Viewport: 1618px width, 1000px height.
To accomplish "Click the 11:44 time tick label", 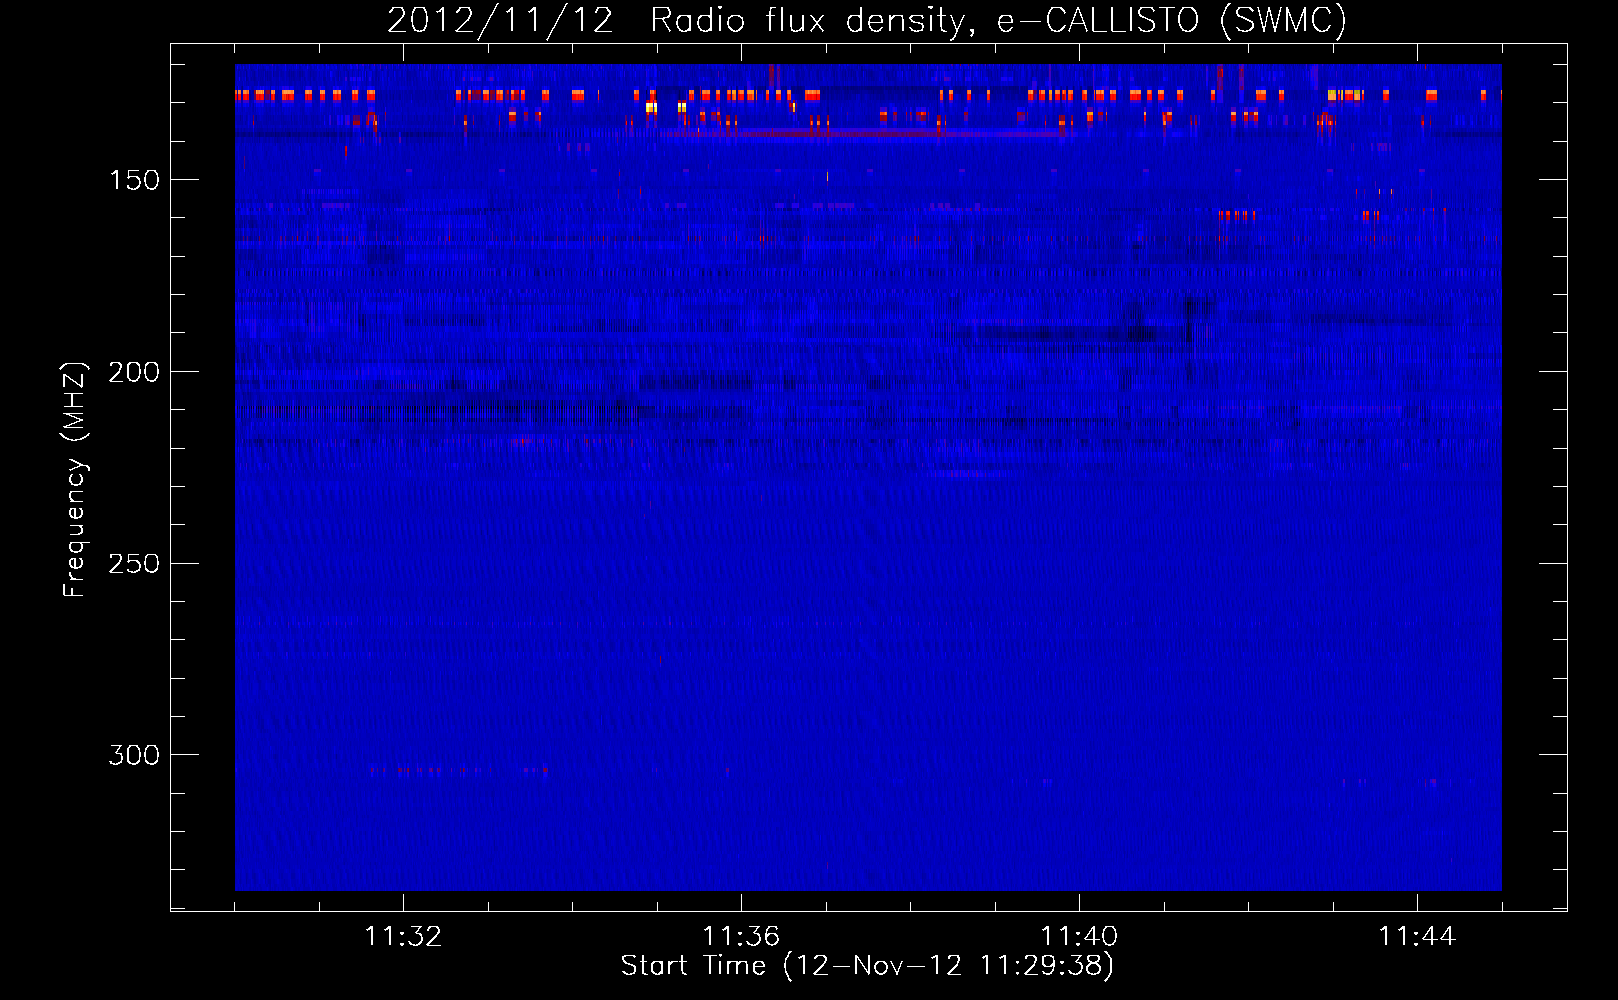I will click(1417, 937).
